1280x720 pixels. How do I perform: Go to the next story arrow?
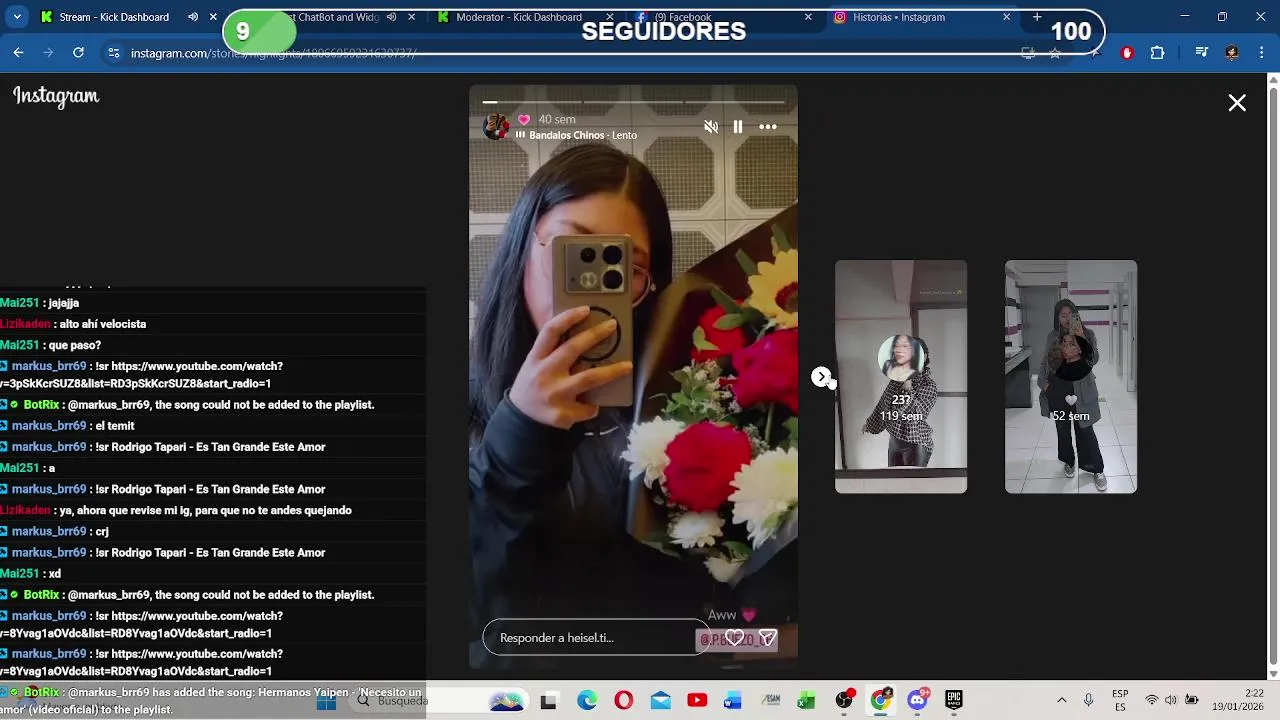(x=821, y=377)
